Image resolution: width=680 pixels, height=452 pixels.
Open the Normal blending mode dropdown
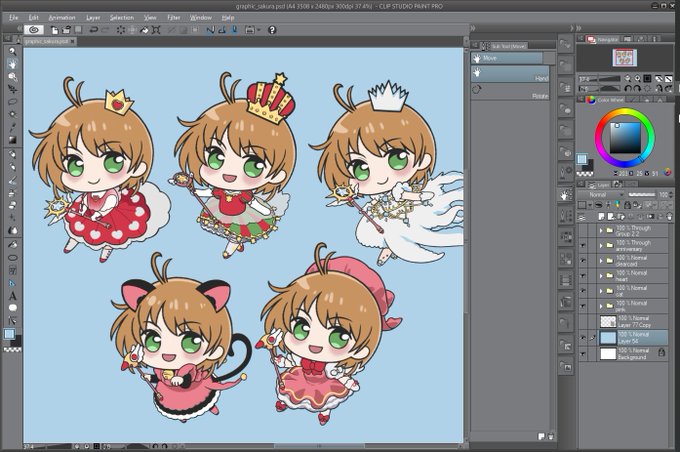(x=602, y=195)
